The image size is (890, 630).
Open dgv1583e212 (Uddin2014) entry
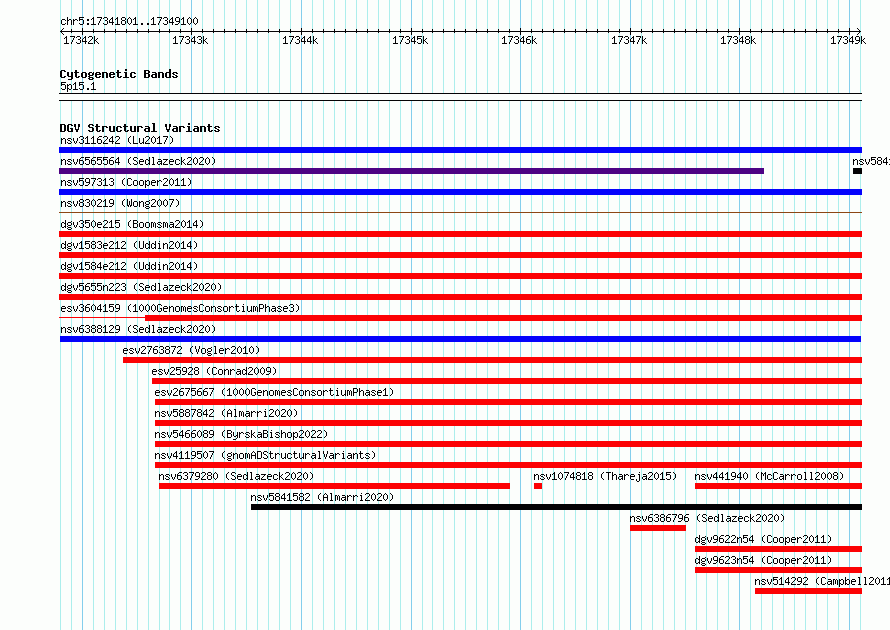(x=129, y=245)
